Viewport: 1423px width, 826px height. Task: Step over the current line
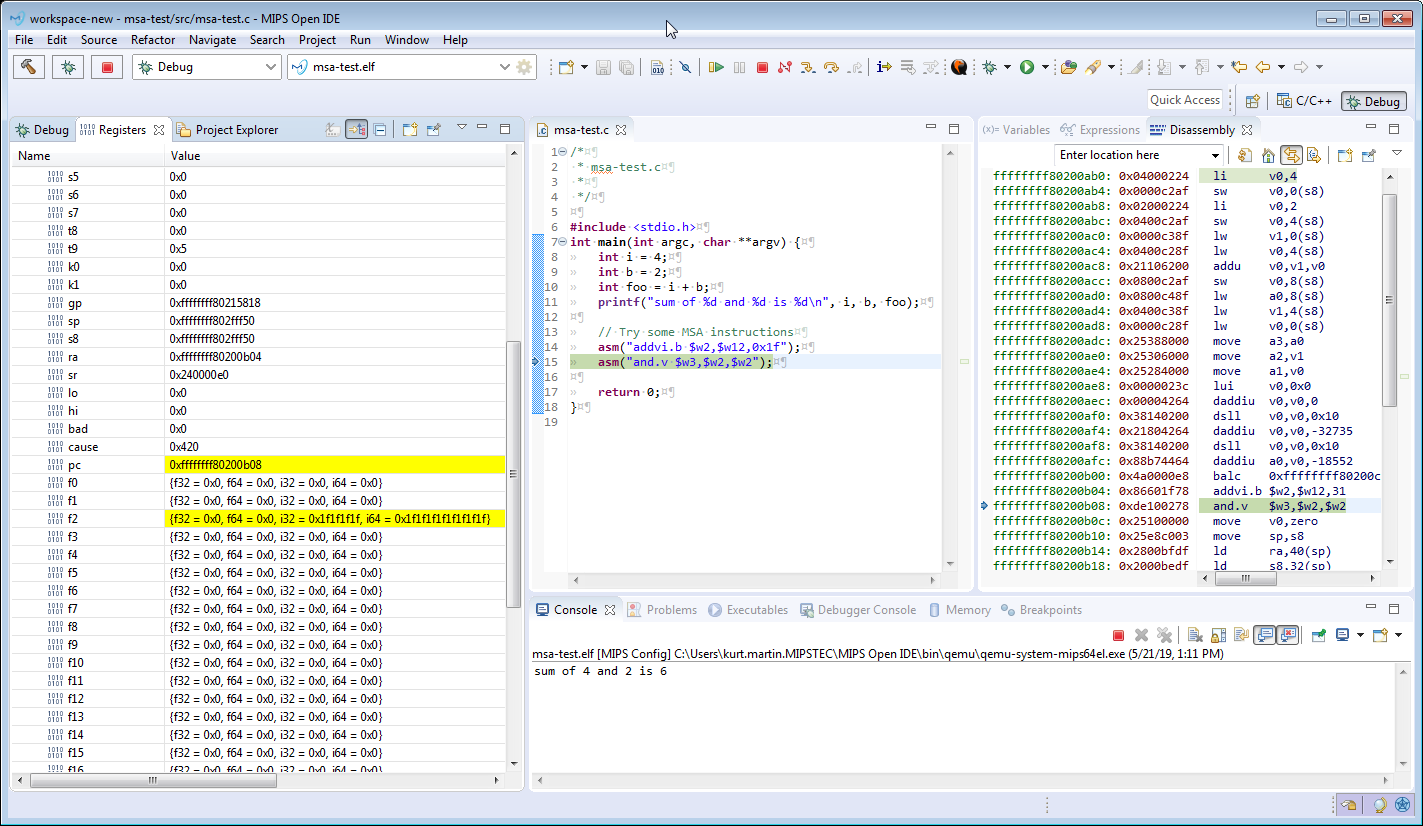[833, 66]
